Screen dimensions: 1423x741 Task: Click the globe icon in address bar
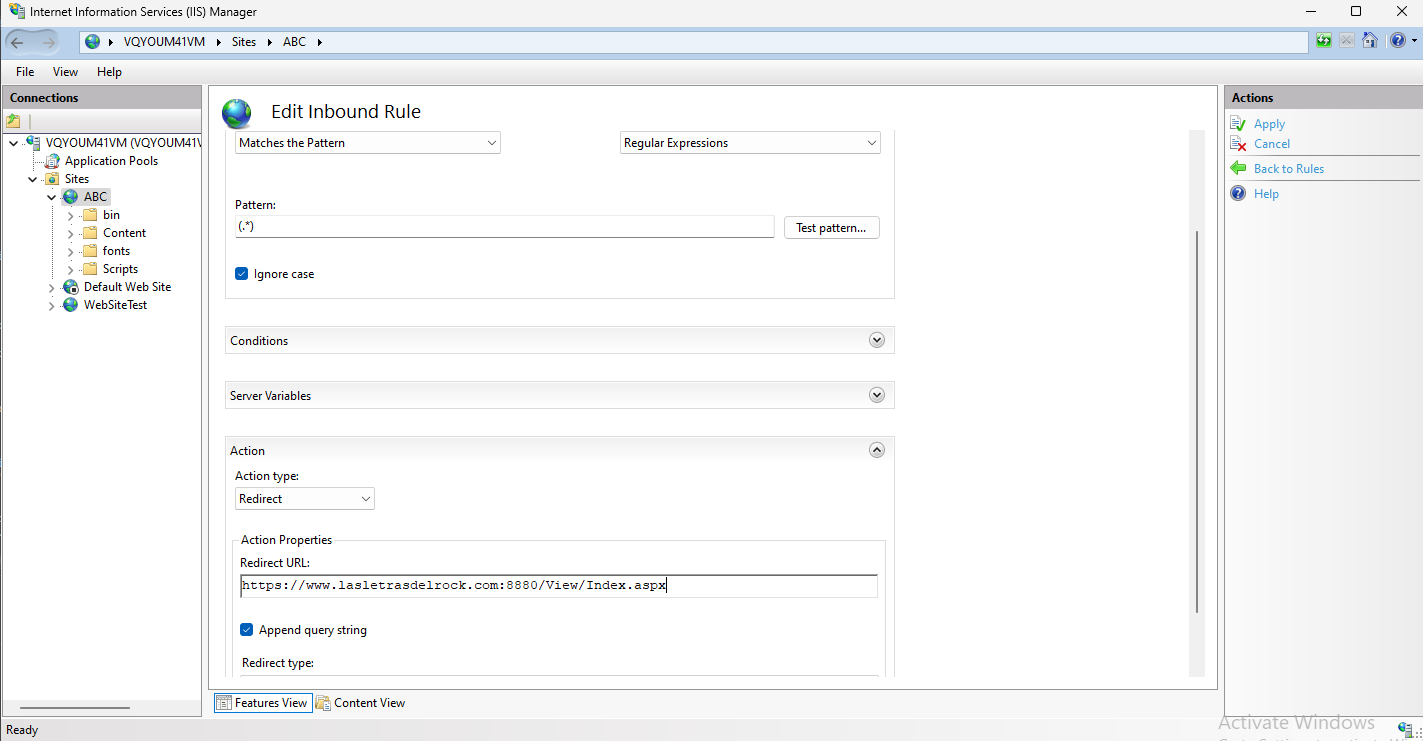tap(93, 42)
